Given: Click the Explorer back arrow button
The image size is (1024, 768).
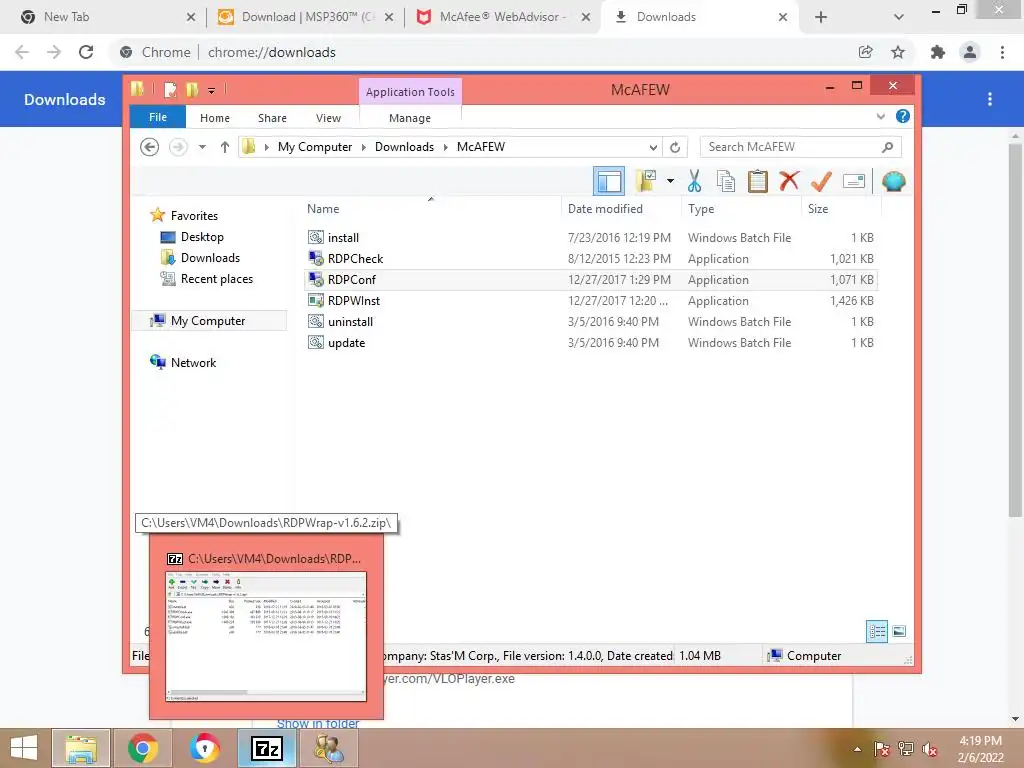Looking at the screenshot, I should click(150, 147).
